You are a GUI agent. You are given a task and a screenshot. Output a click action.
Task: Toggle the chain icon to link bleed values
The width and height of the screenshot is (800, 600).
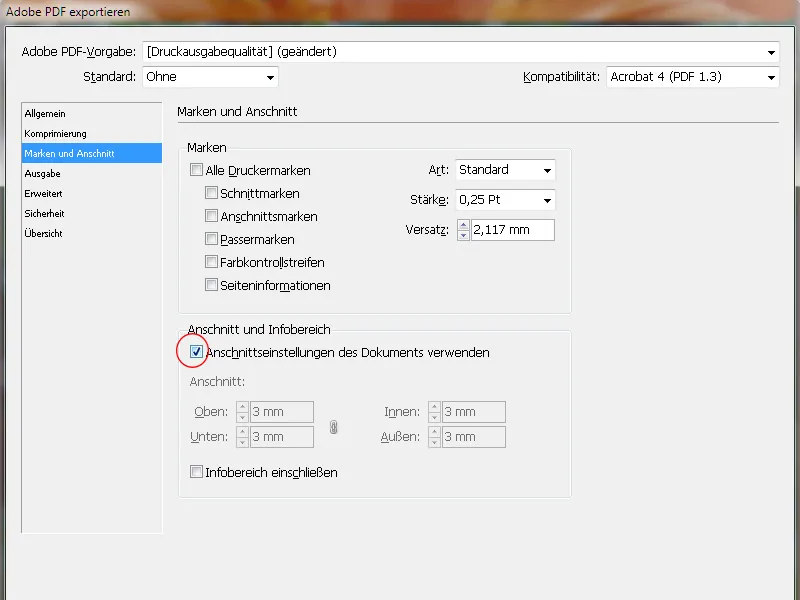point(334,426)
